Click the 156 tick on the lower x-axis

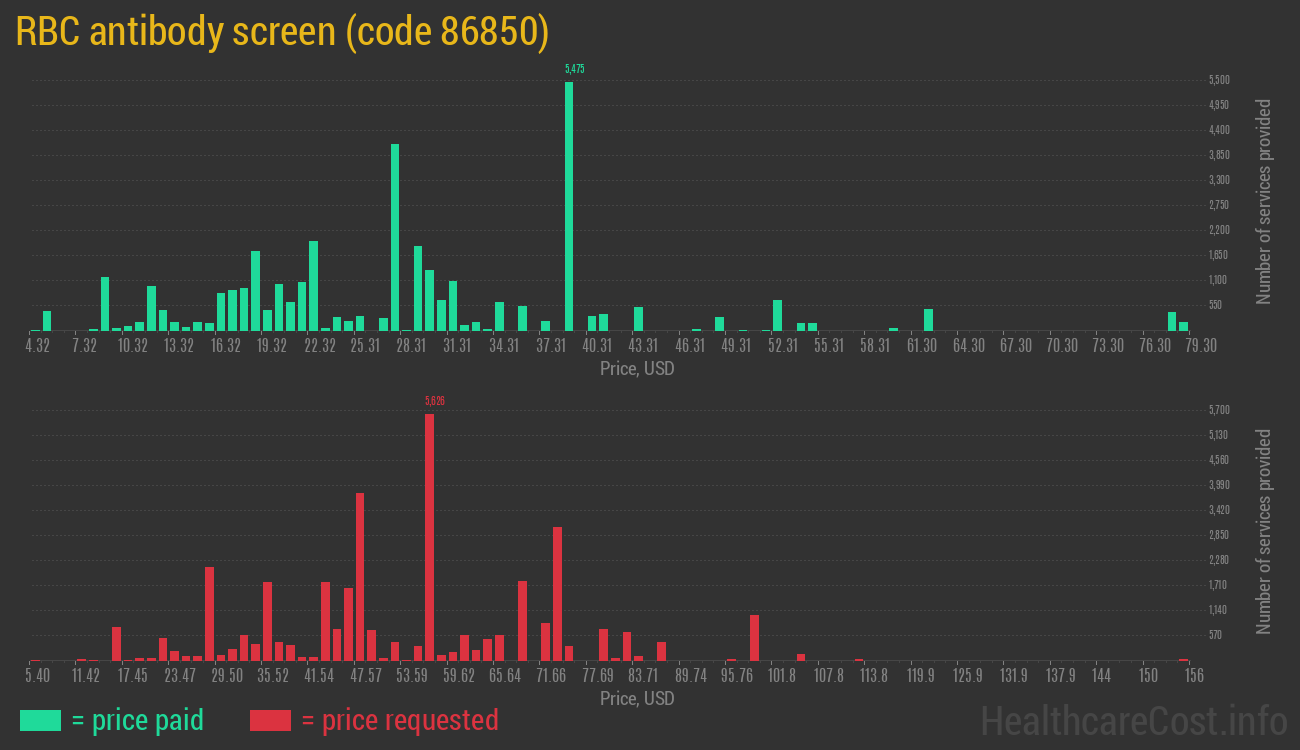pos(1194,676)
